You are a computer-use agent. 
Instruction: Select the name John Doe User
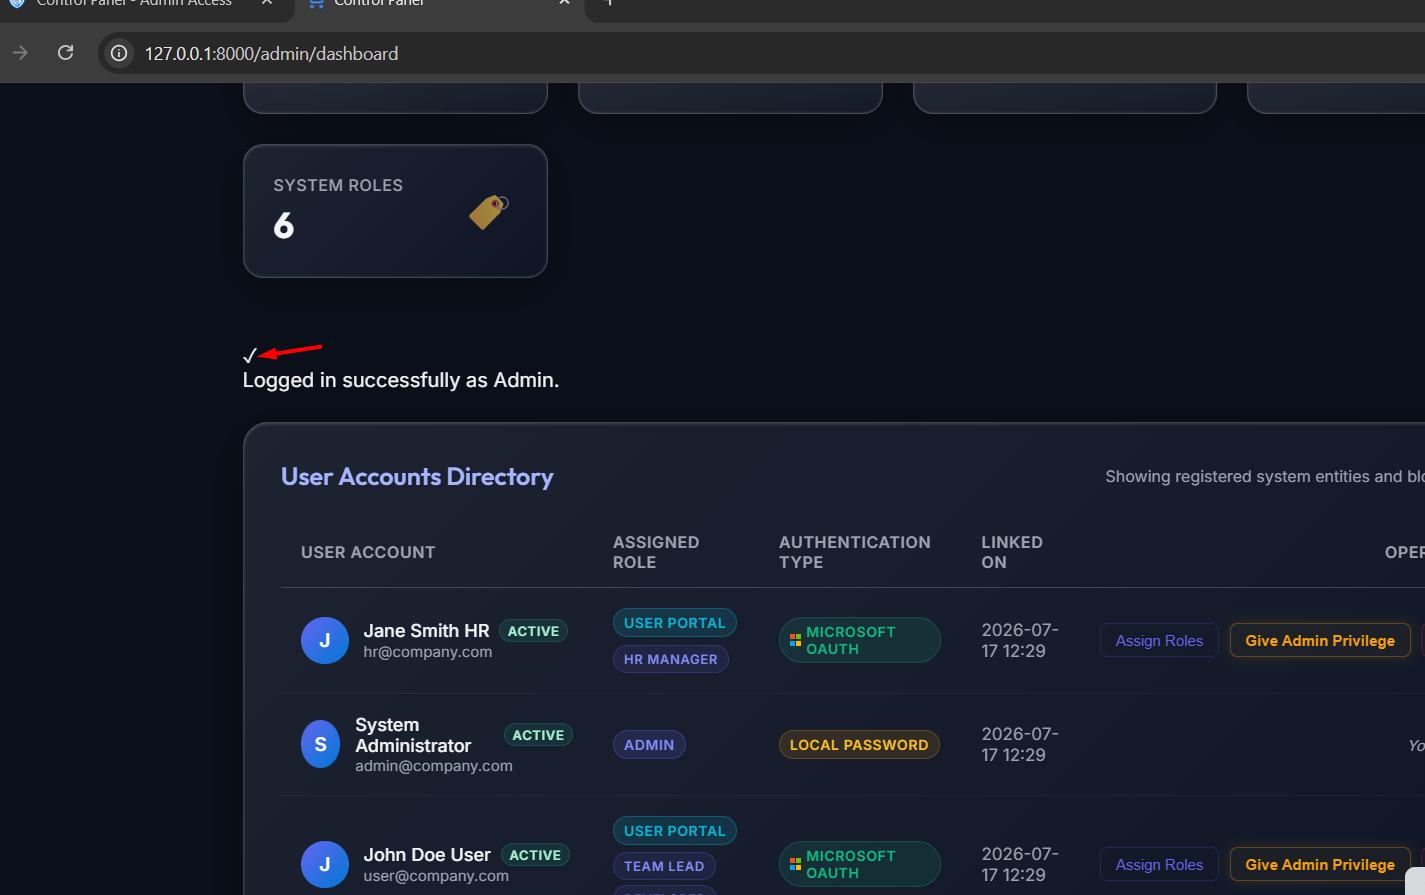tap(427, 855)
